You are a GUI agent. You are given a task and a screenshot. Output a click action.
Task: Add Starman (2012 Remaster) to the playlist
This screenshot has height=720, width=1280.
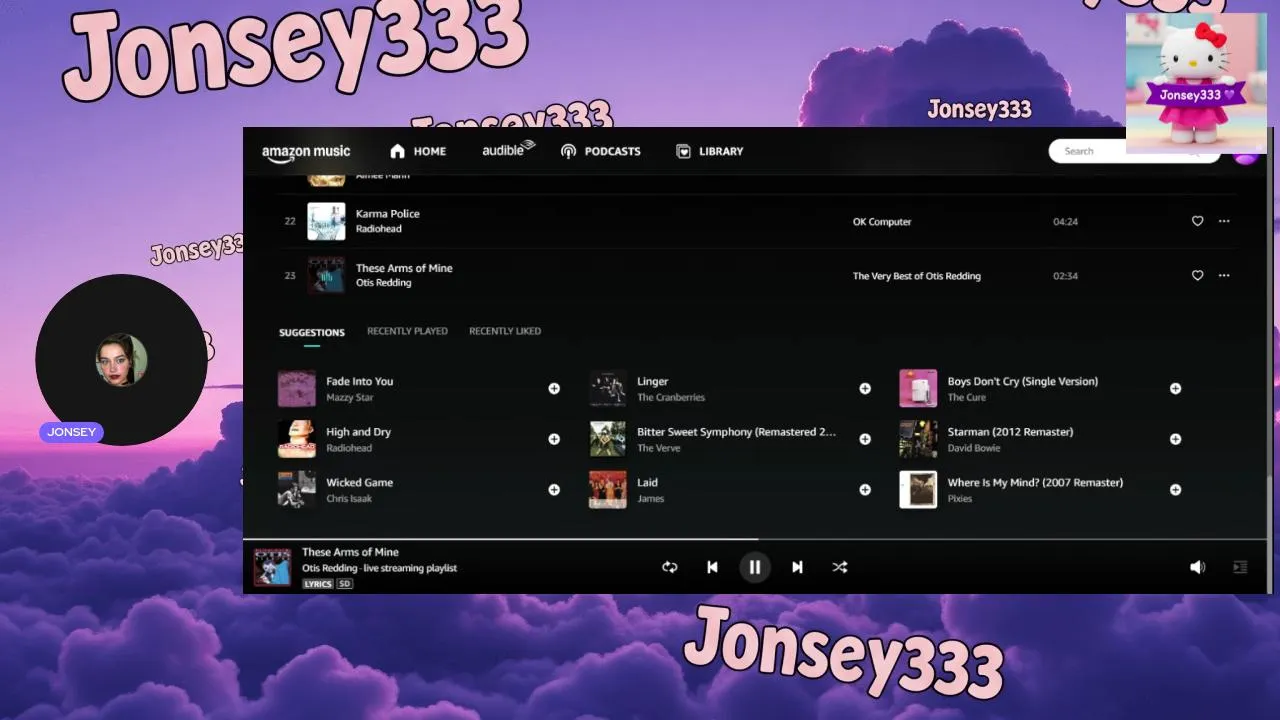1176,439
